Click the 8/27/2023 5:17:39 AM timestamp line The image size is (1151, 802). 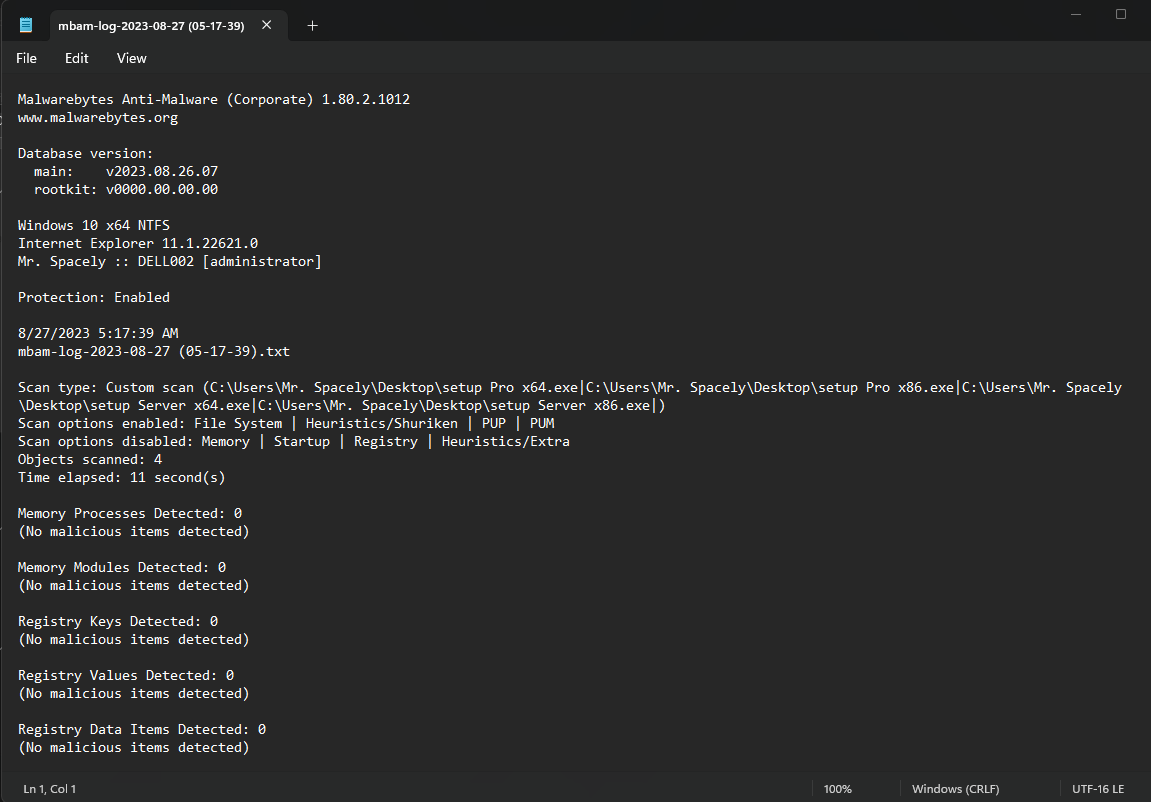[x=98, y=333]
